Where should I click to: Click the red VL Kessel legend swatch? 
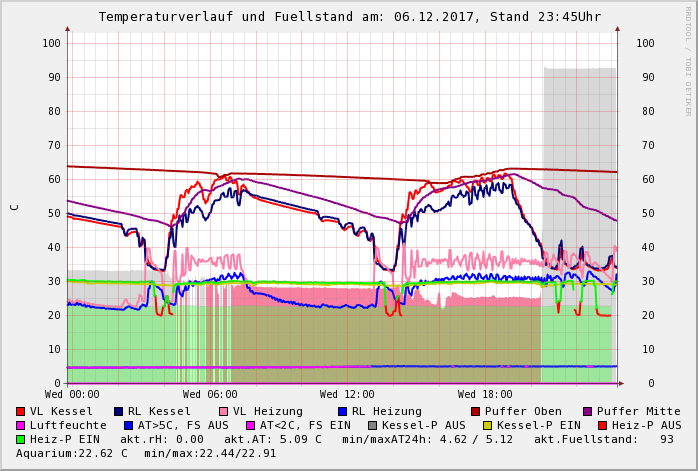[21, 411]
